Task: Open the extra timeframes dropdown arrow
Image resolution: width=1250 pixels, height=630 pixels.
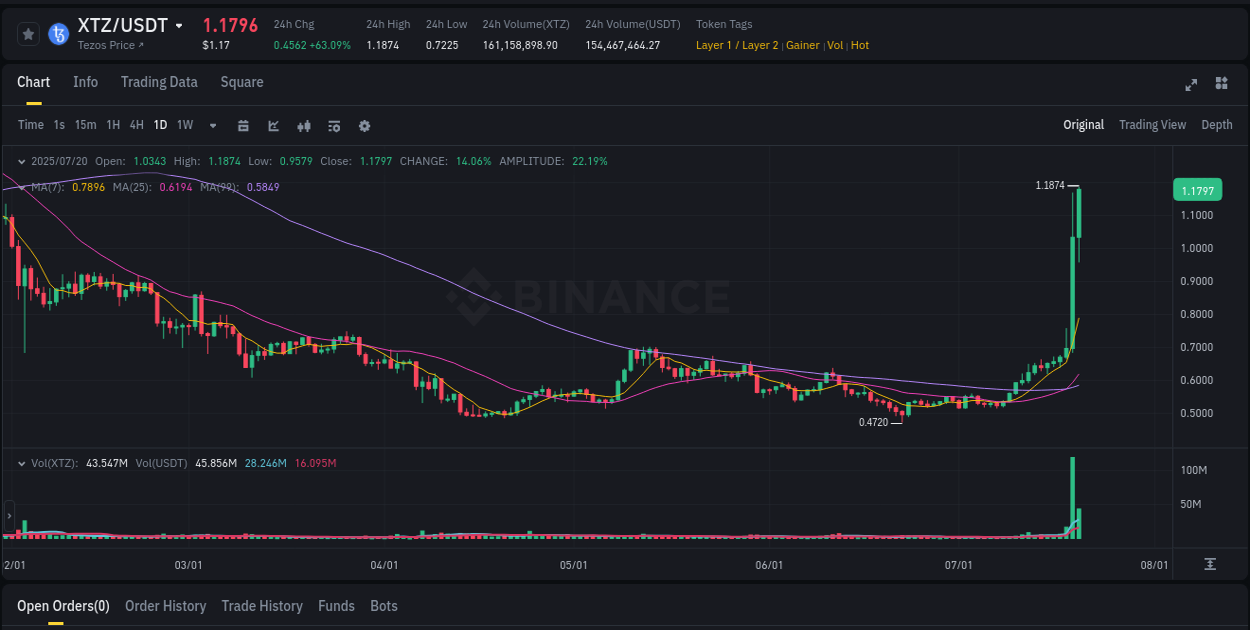Action: tap(211, 126)
